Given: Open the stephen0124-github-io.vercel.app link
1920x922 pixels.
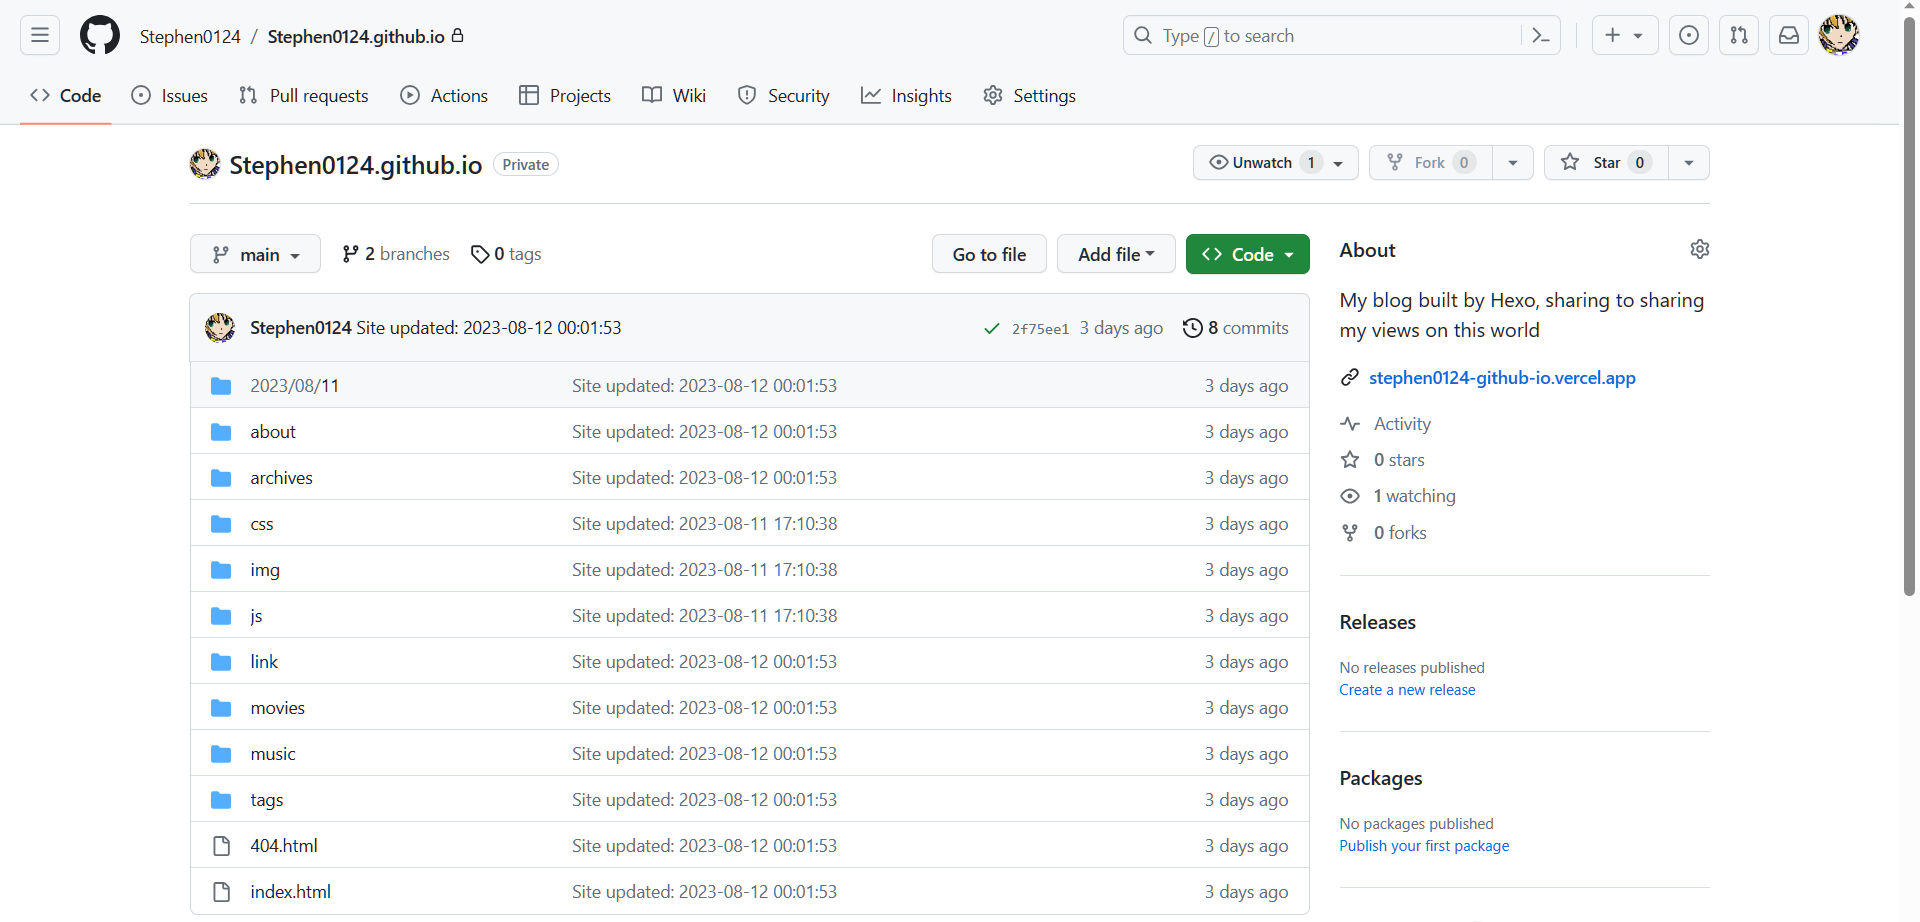Looking at the screenshot, I should pyautogui.click(x=1502, y=378).
